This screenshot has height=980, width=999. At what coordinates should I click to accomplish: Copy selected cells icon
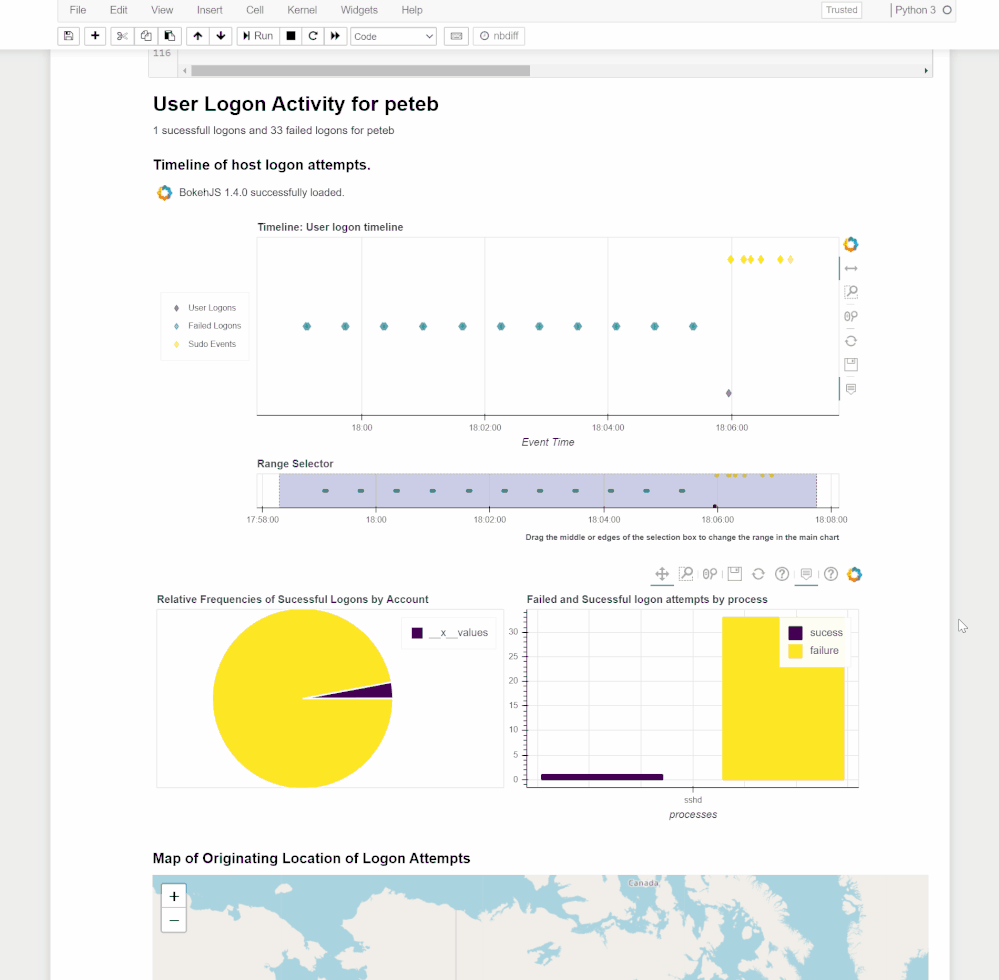(x=146, y=36)
